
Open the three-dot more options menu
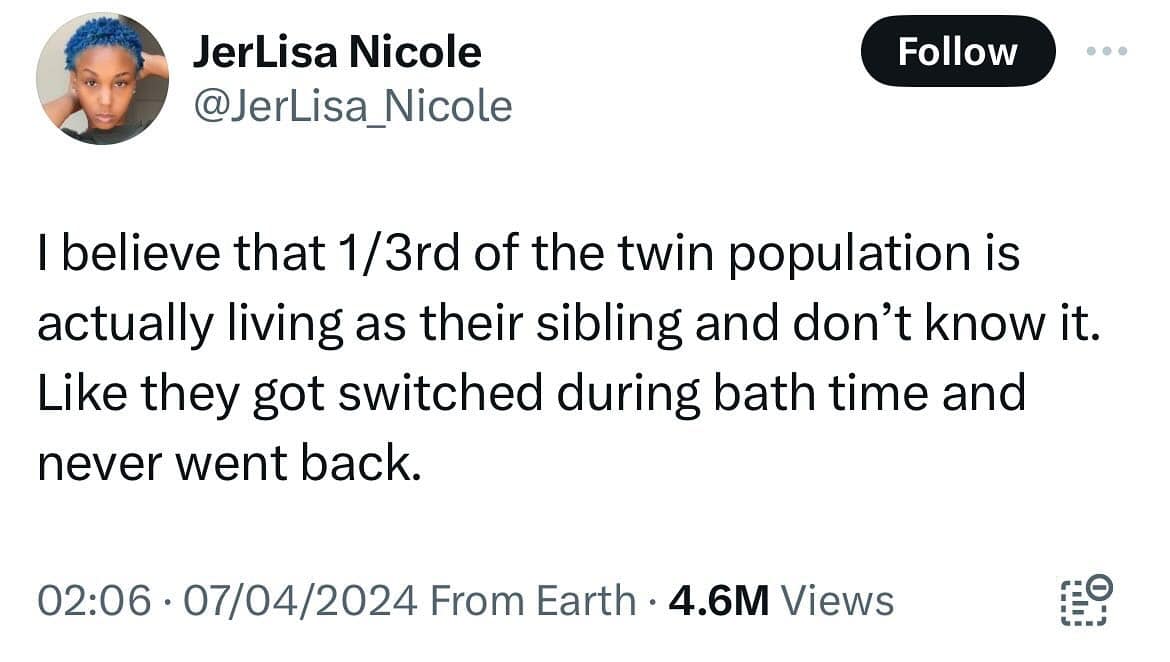pos(1108,51)
